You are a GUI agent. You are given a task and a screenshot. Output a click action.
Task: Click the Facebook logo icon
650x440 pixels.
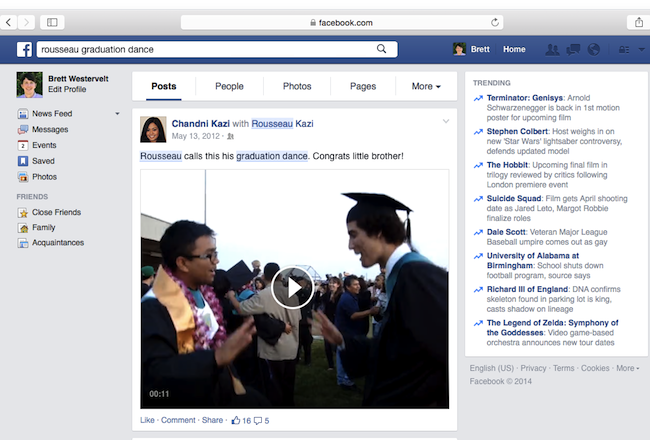point(24,49)
